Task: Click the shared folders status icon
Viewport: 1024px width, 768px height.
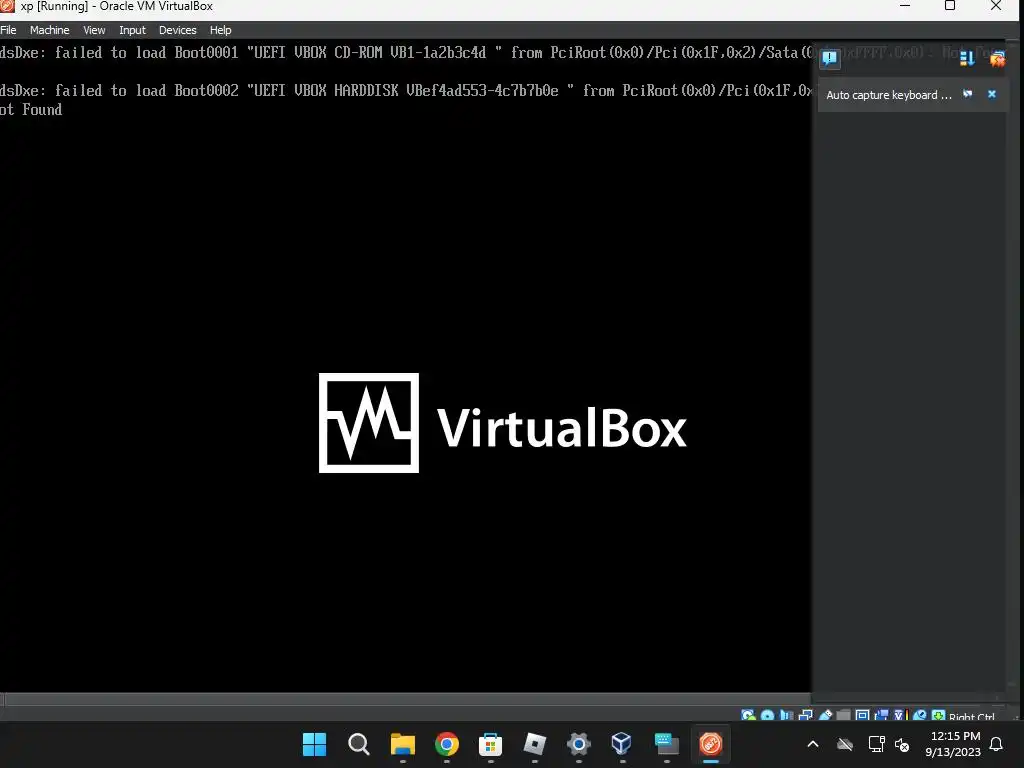Action: pos(843,715)
